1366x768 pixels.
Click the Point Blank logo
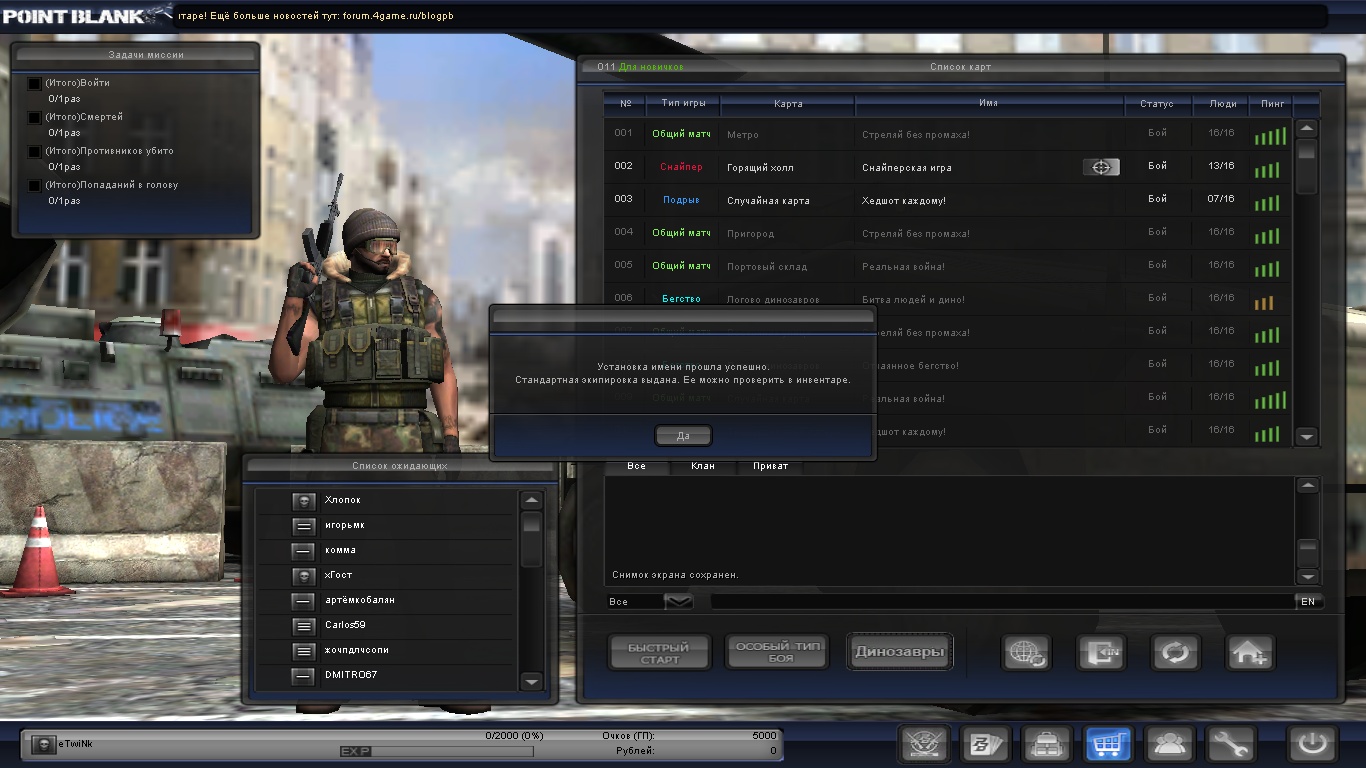tap(86, 14)
